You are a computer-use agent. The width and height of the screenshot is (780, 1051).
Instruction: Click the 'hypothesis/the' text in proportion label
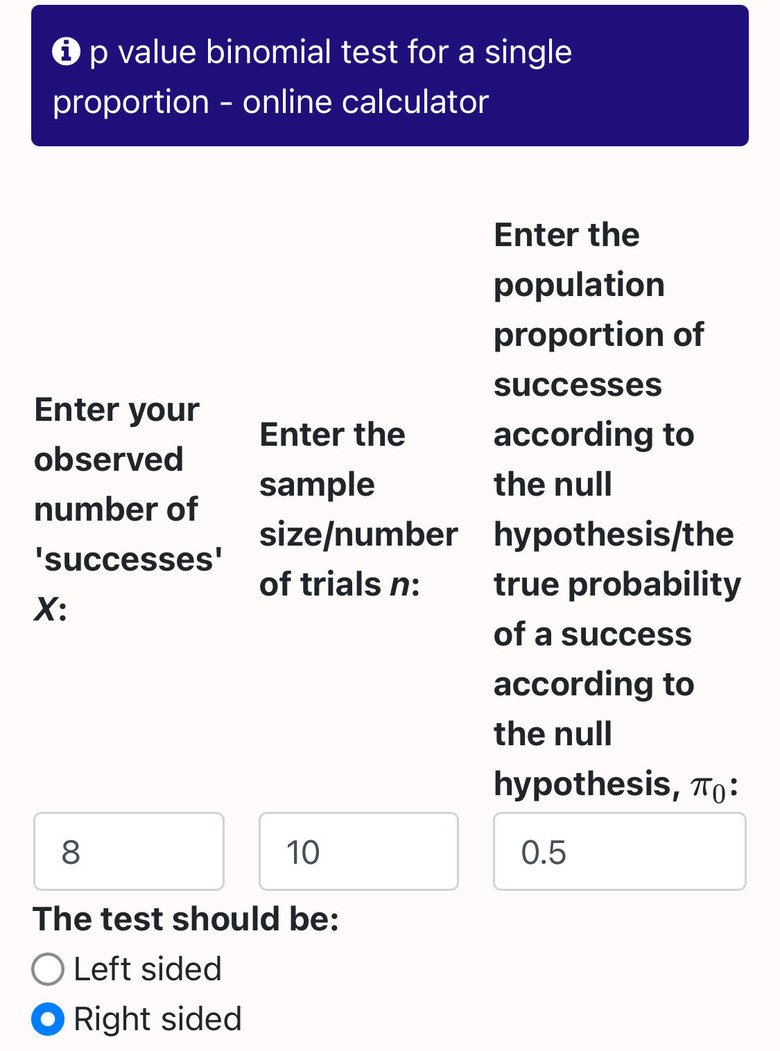coord(614,535)
